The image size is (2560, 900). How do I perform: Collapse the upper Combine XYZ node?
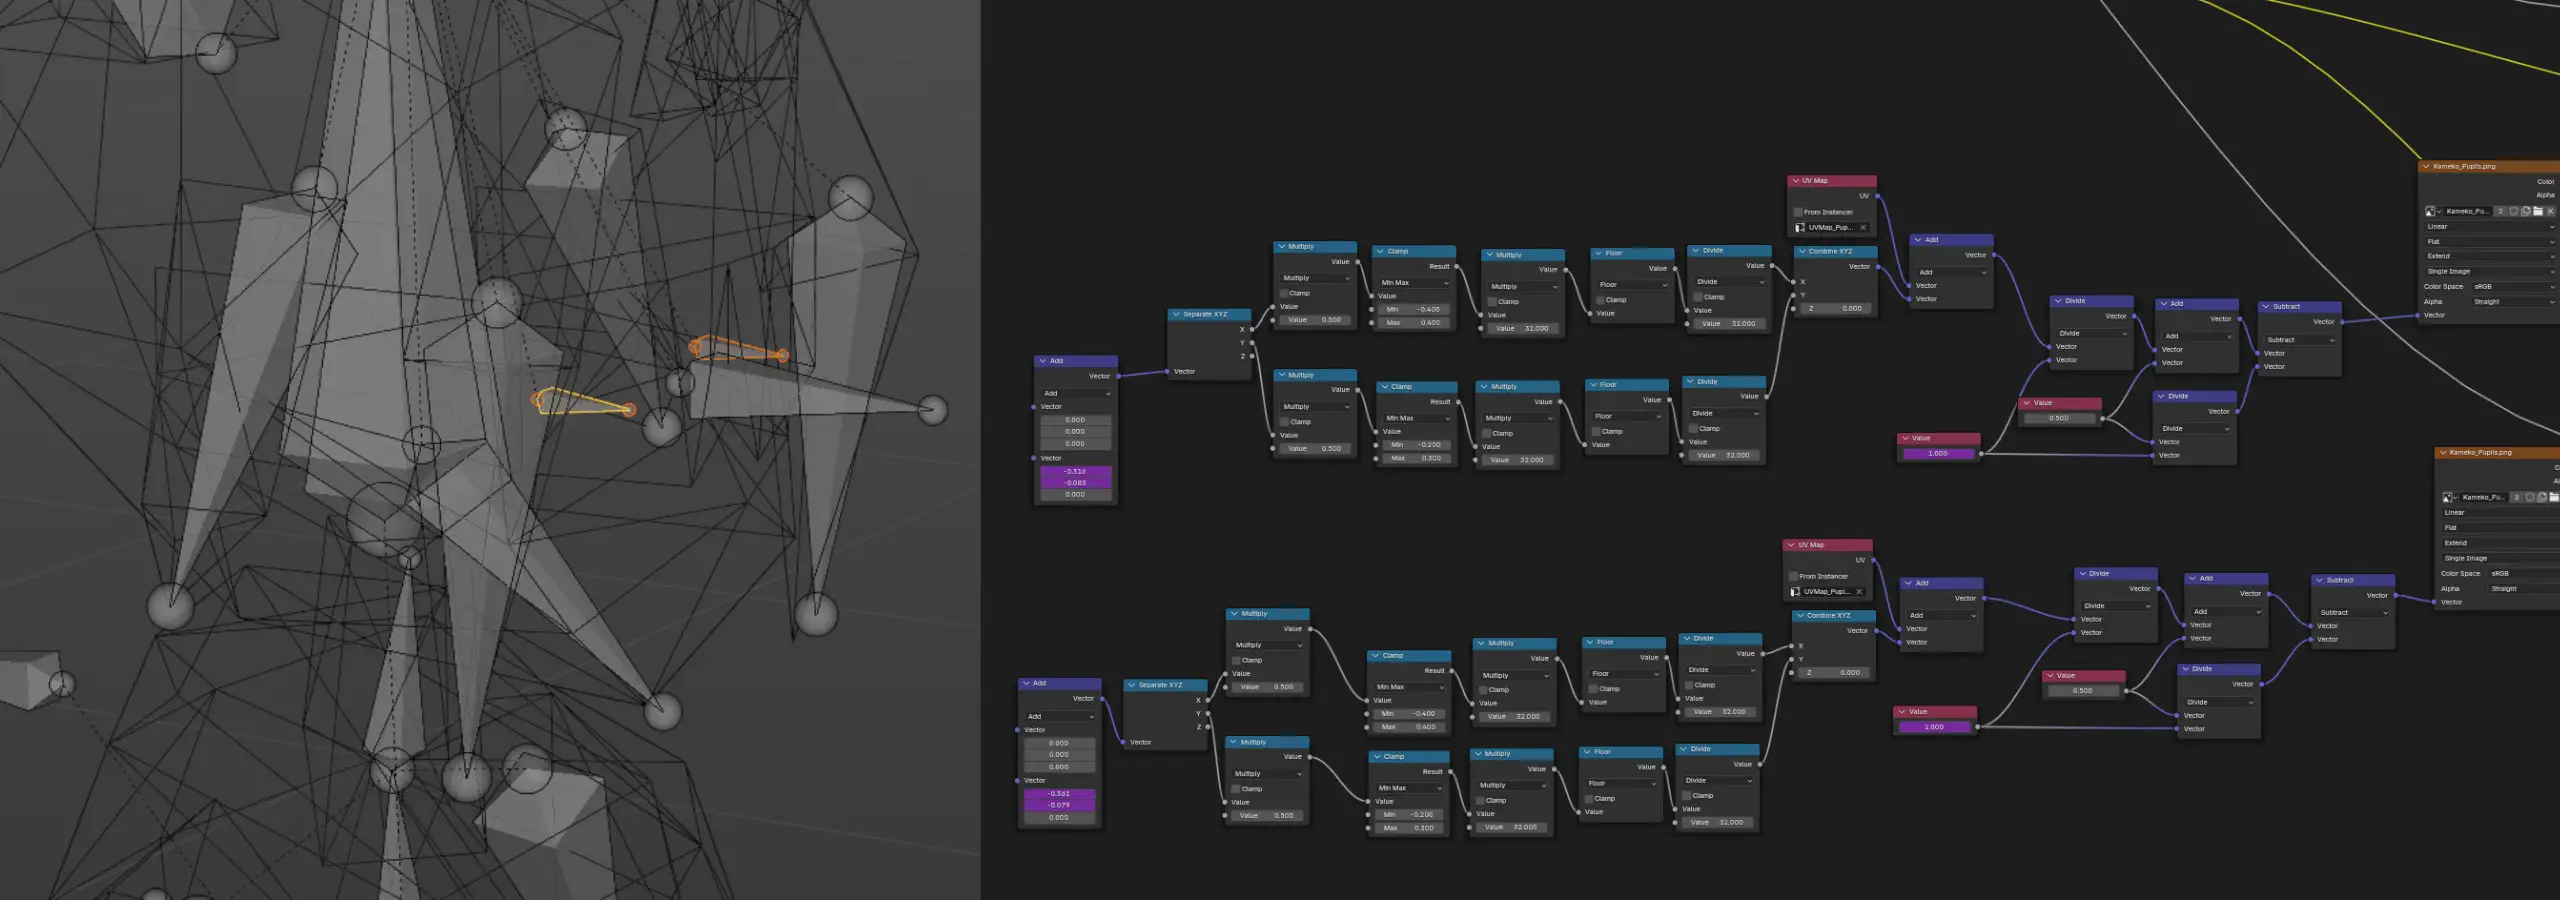click(1801, 251)
